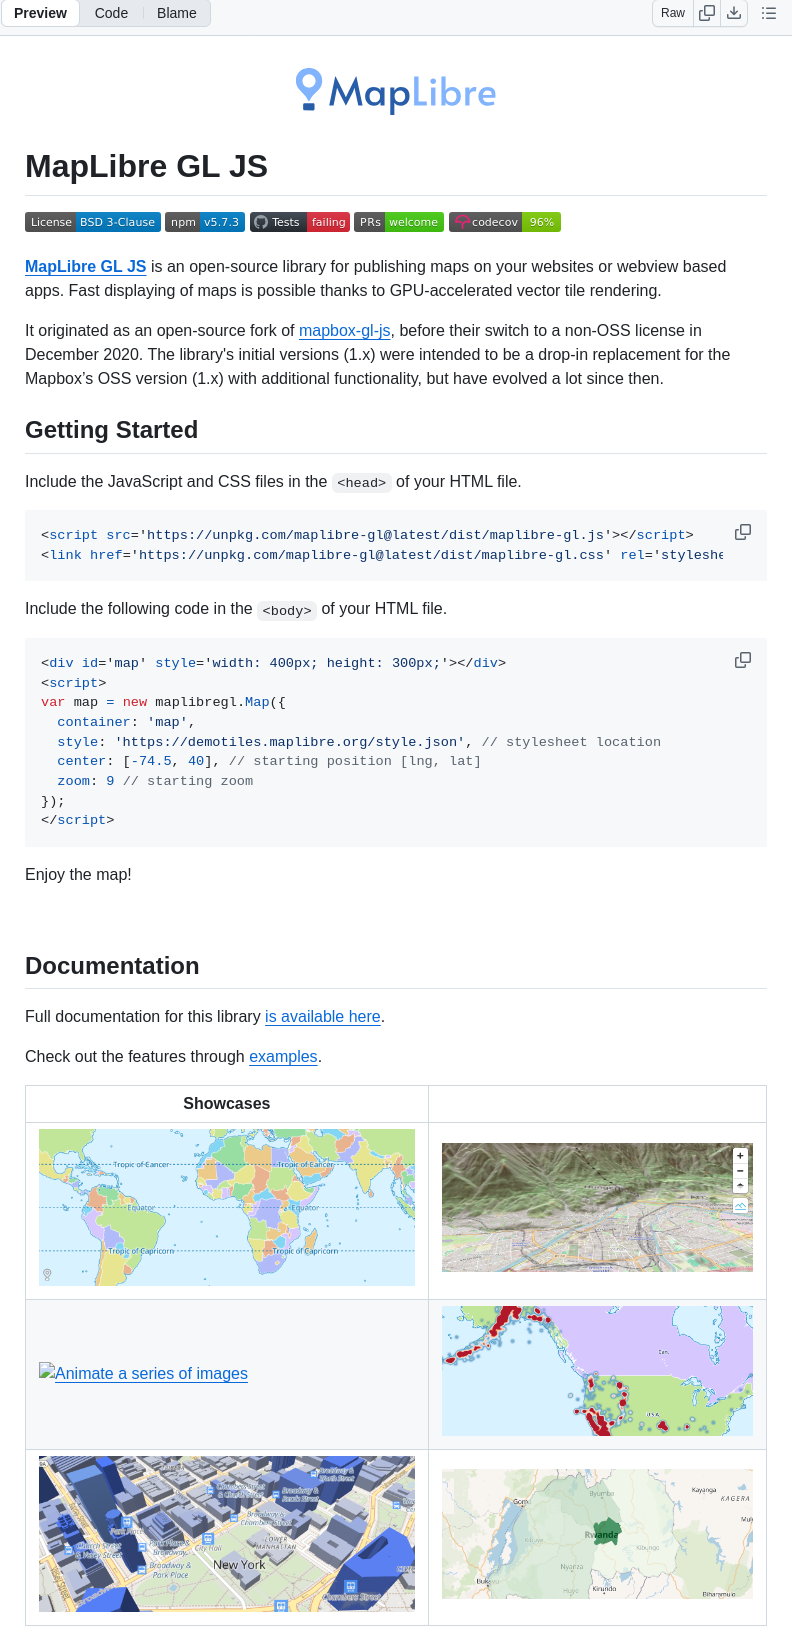Open the mapbox-gl-js link
The width and height of the screenshot is (792, 1652).
pos(344,330)
